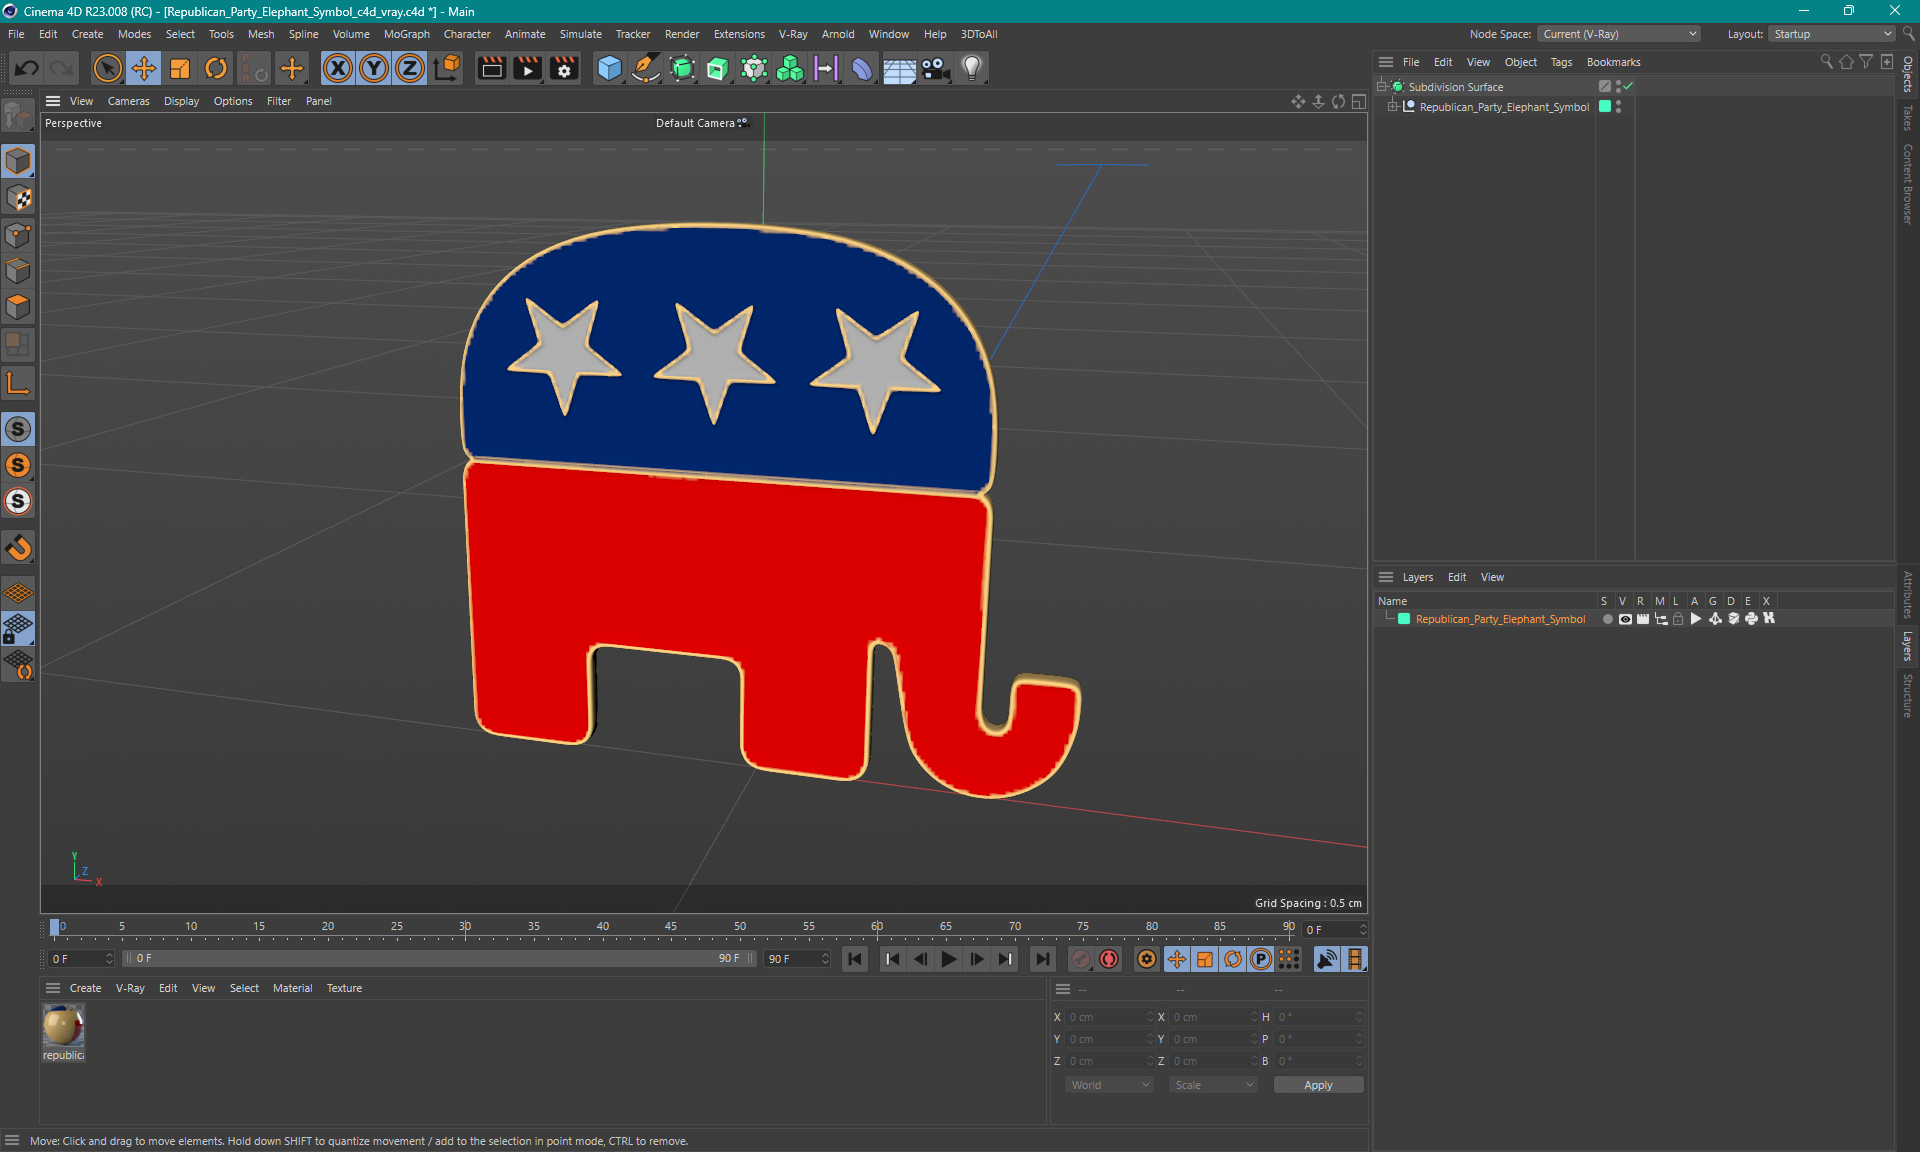
Task: Render to Picture Viewer
Action: (527, 68)
